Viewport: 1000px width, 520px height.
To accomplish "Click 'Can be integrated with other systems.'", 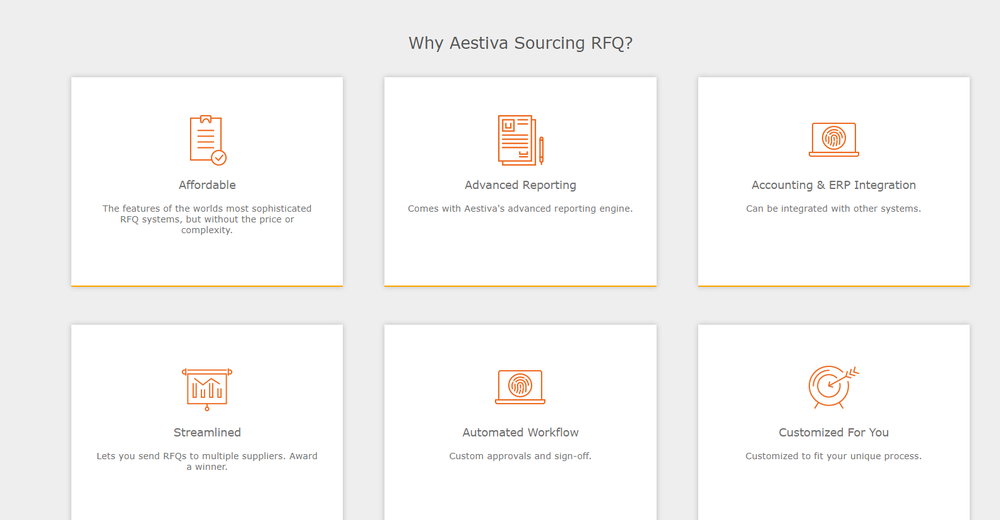I will pyautogui.click(x=834, y=209).
